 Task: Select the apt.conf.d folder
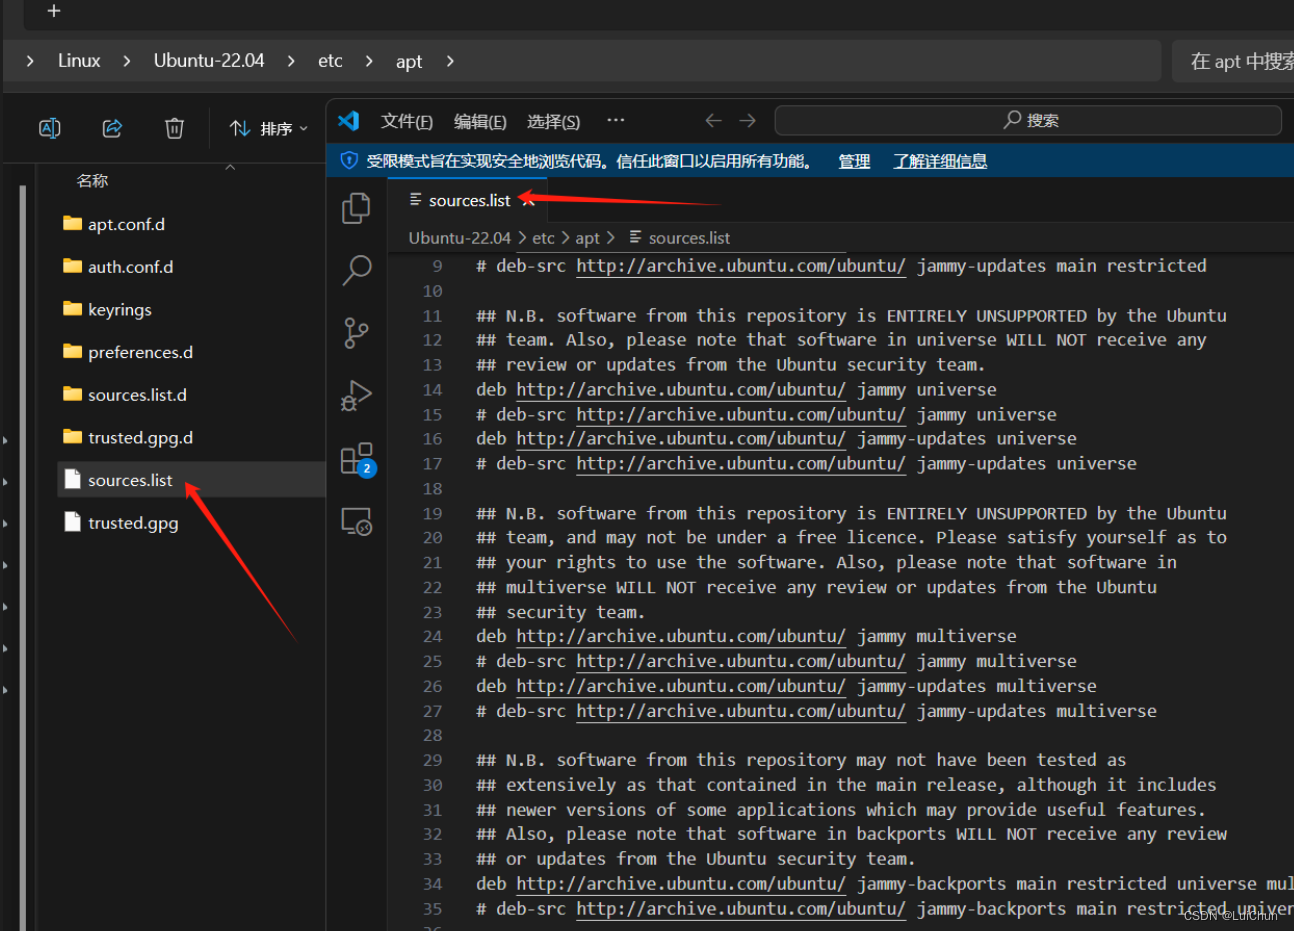click(x=126, y=224)
